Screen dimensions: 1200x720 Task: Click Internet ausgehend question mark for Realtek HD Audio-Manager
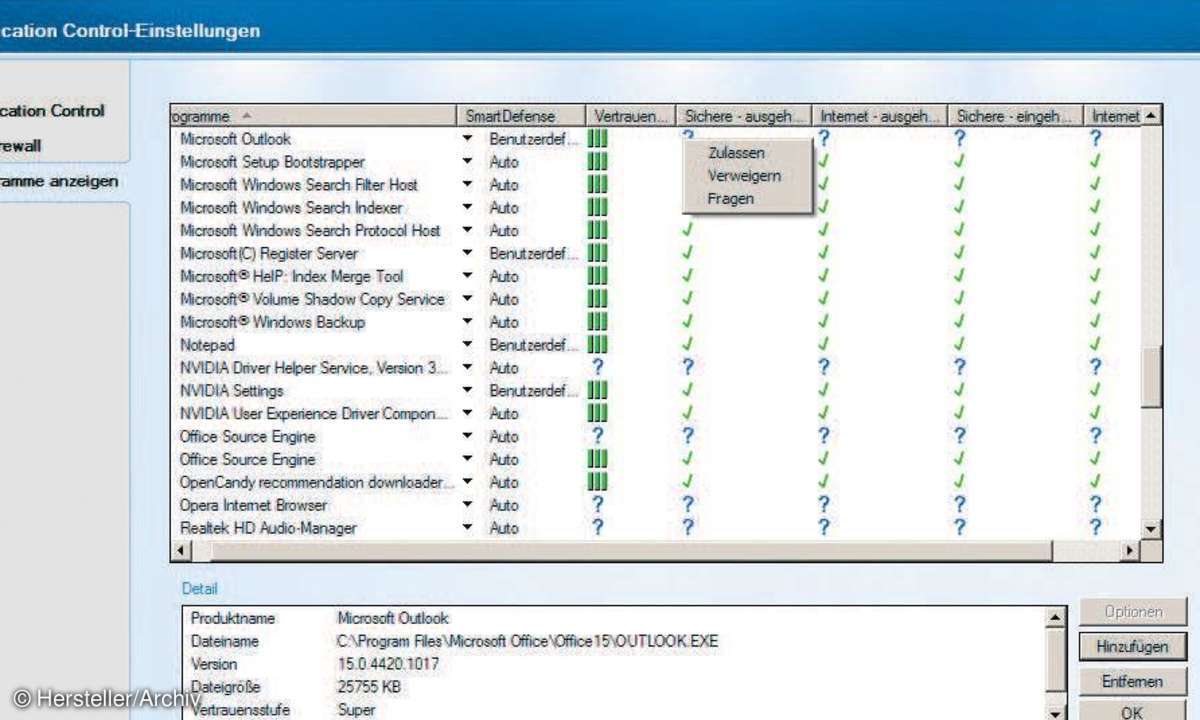[823, 528]
